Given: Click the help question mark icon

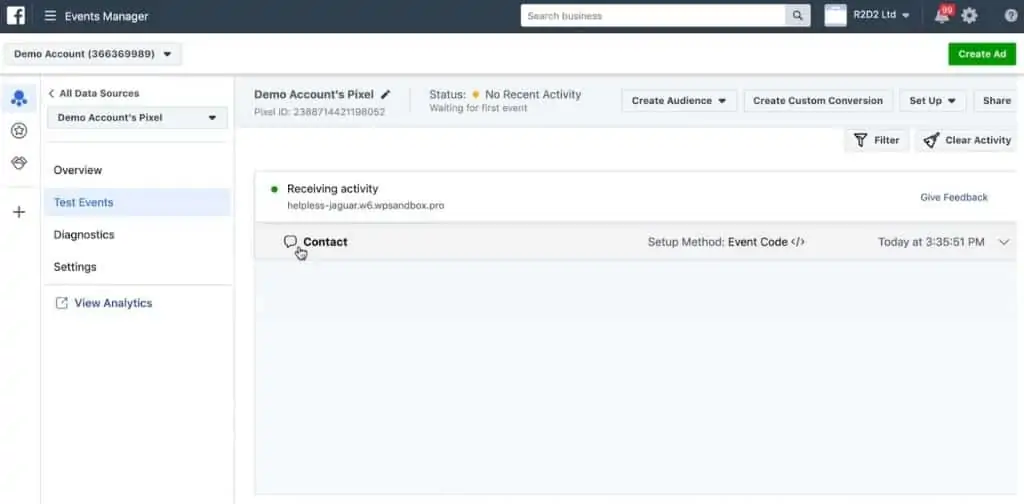Looking at the screenshot, I should pos(1010,16).
